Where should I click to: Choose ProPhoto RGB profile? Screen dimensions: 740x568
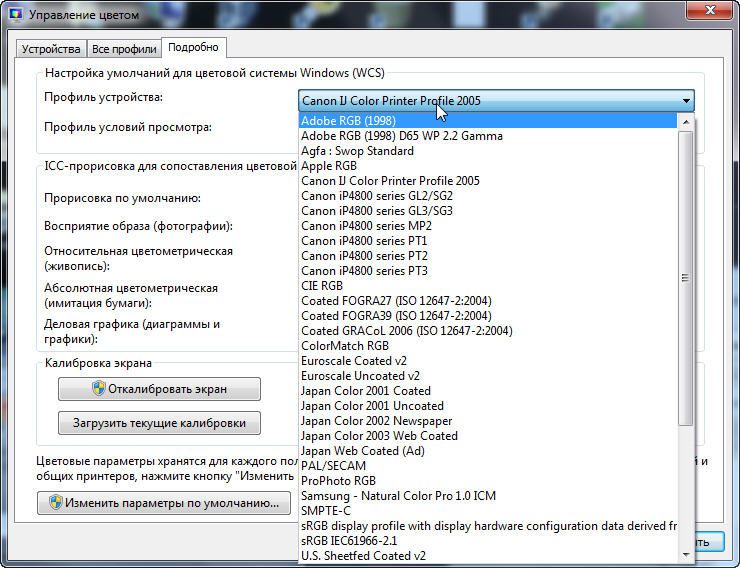click(488, 481)
